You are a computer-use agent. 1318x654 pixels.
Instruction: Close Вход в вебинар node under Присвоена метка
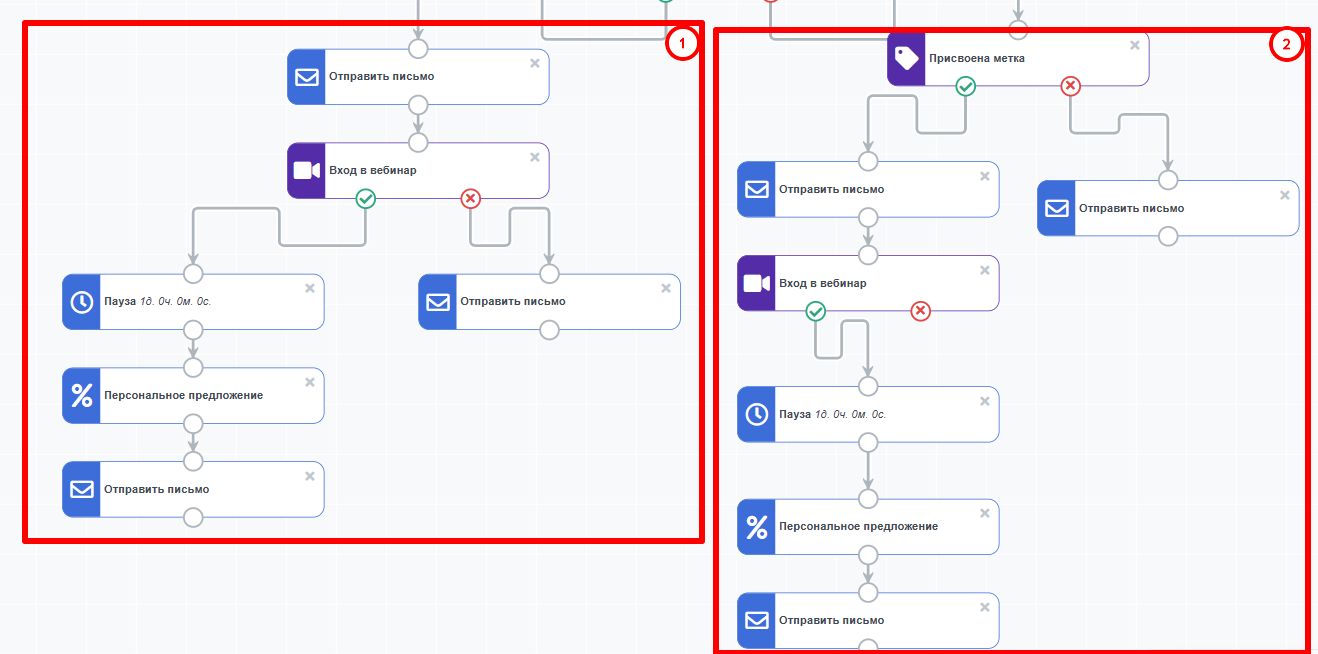pyautogui.click(x=985, y=270)
